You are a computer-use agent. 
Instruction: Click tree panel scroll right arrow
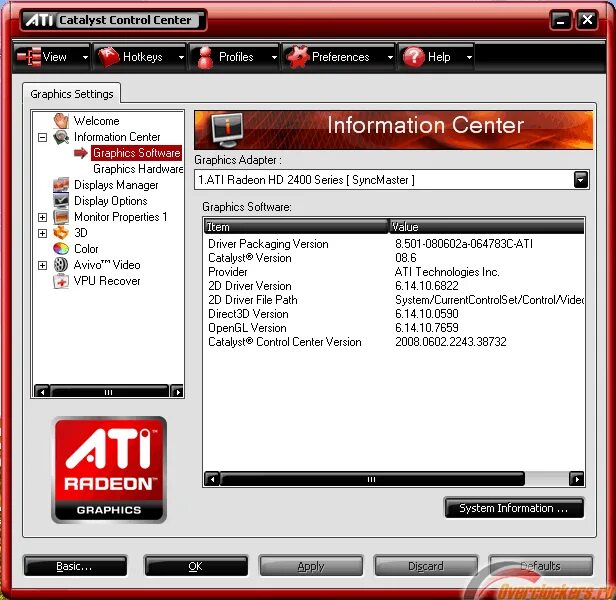pyautogui.click(x=177, y=392)
